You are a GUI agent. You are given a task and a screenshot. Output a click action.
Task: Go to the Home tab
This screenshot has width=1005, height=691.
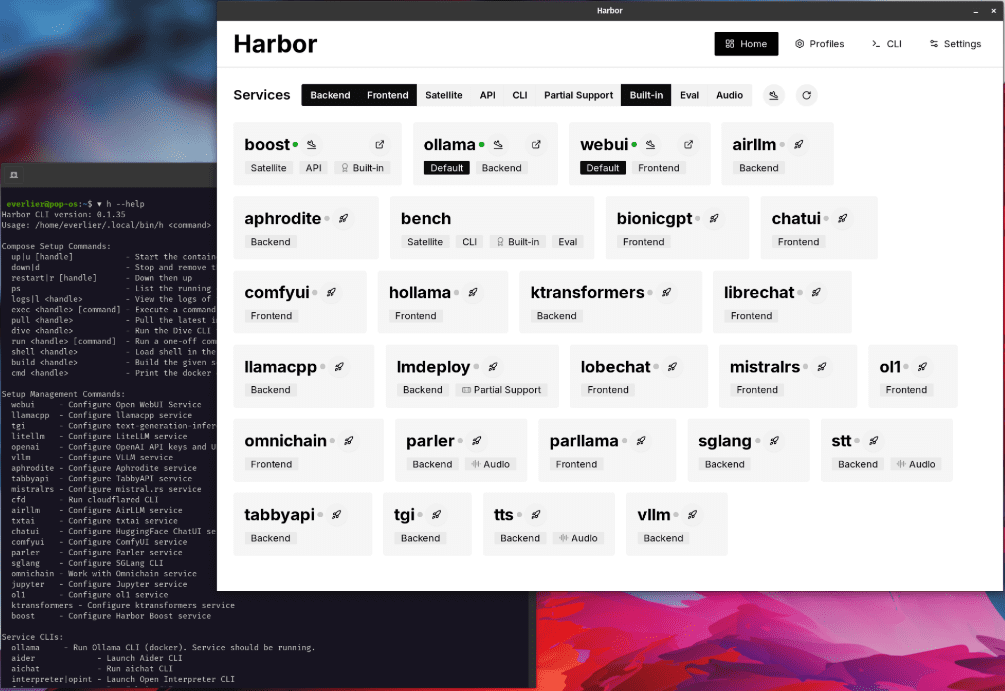pos(746,44)
